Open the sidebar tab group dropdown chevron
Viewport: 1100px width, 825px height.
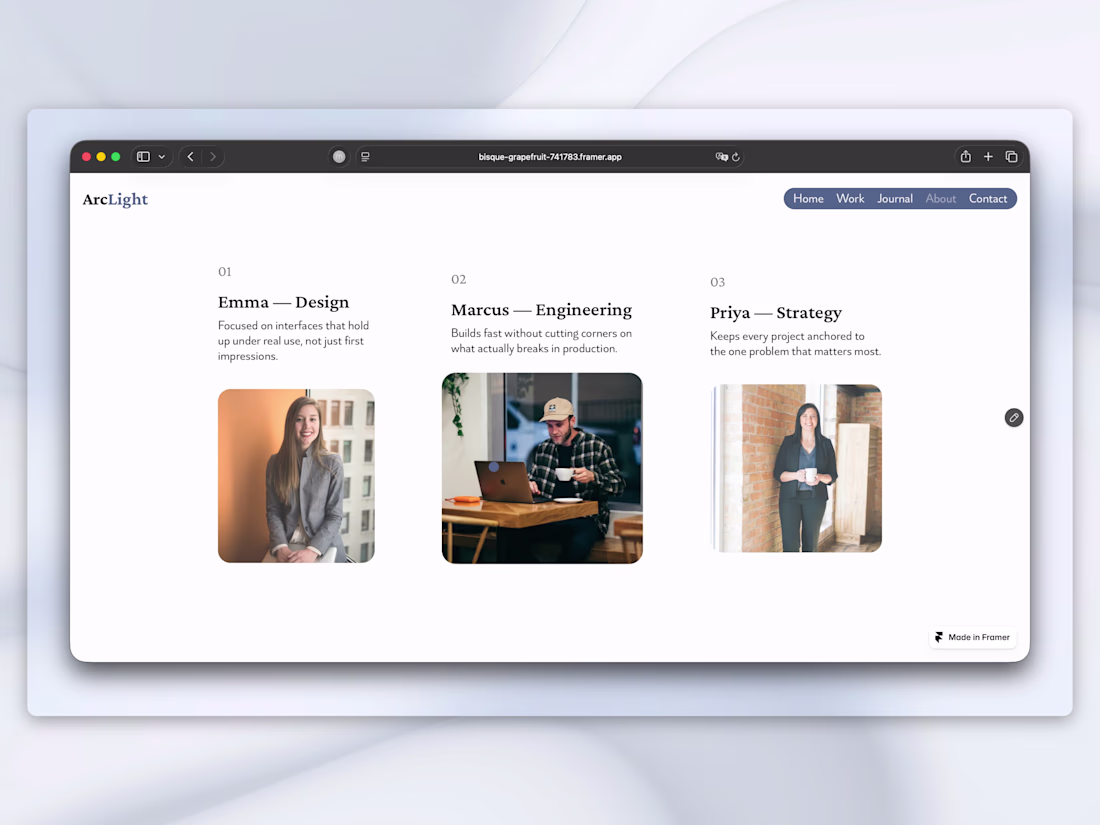162,156
